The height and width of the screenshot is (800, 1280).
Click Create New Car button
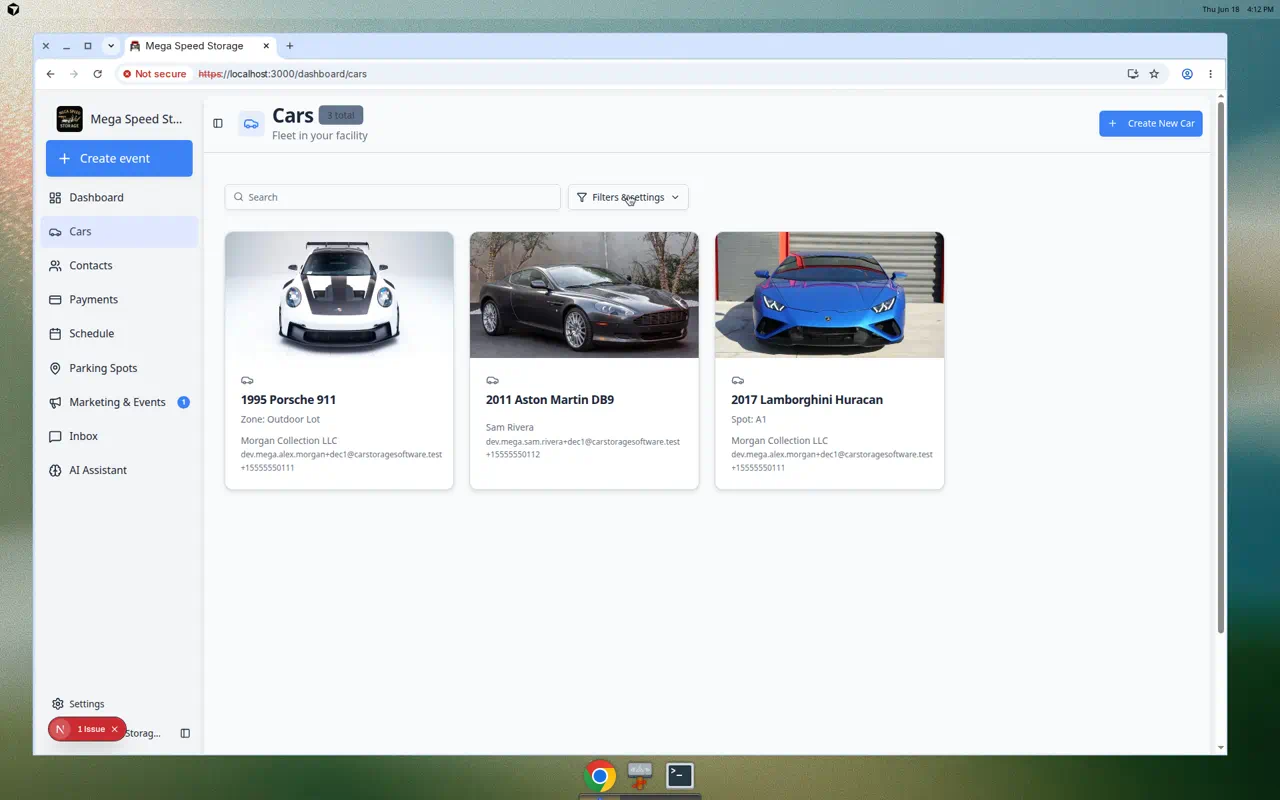(1150, 123)
